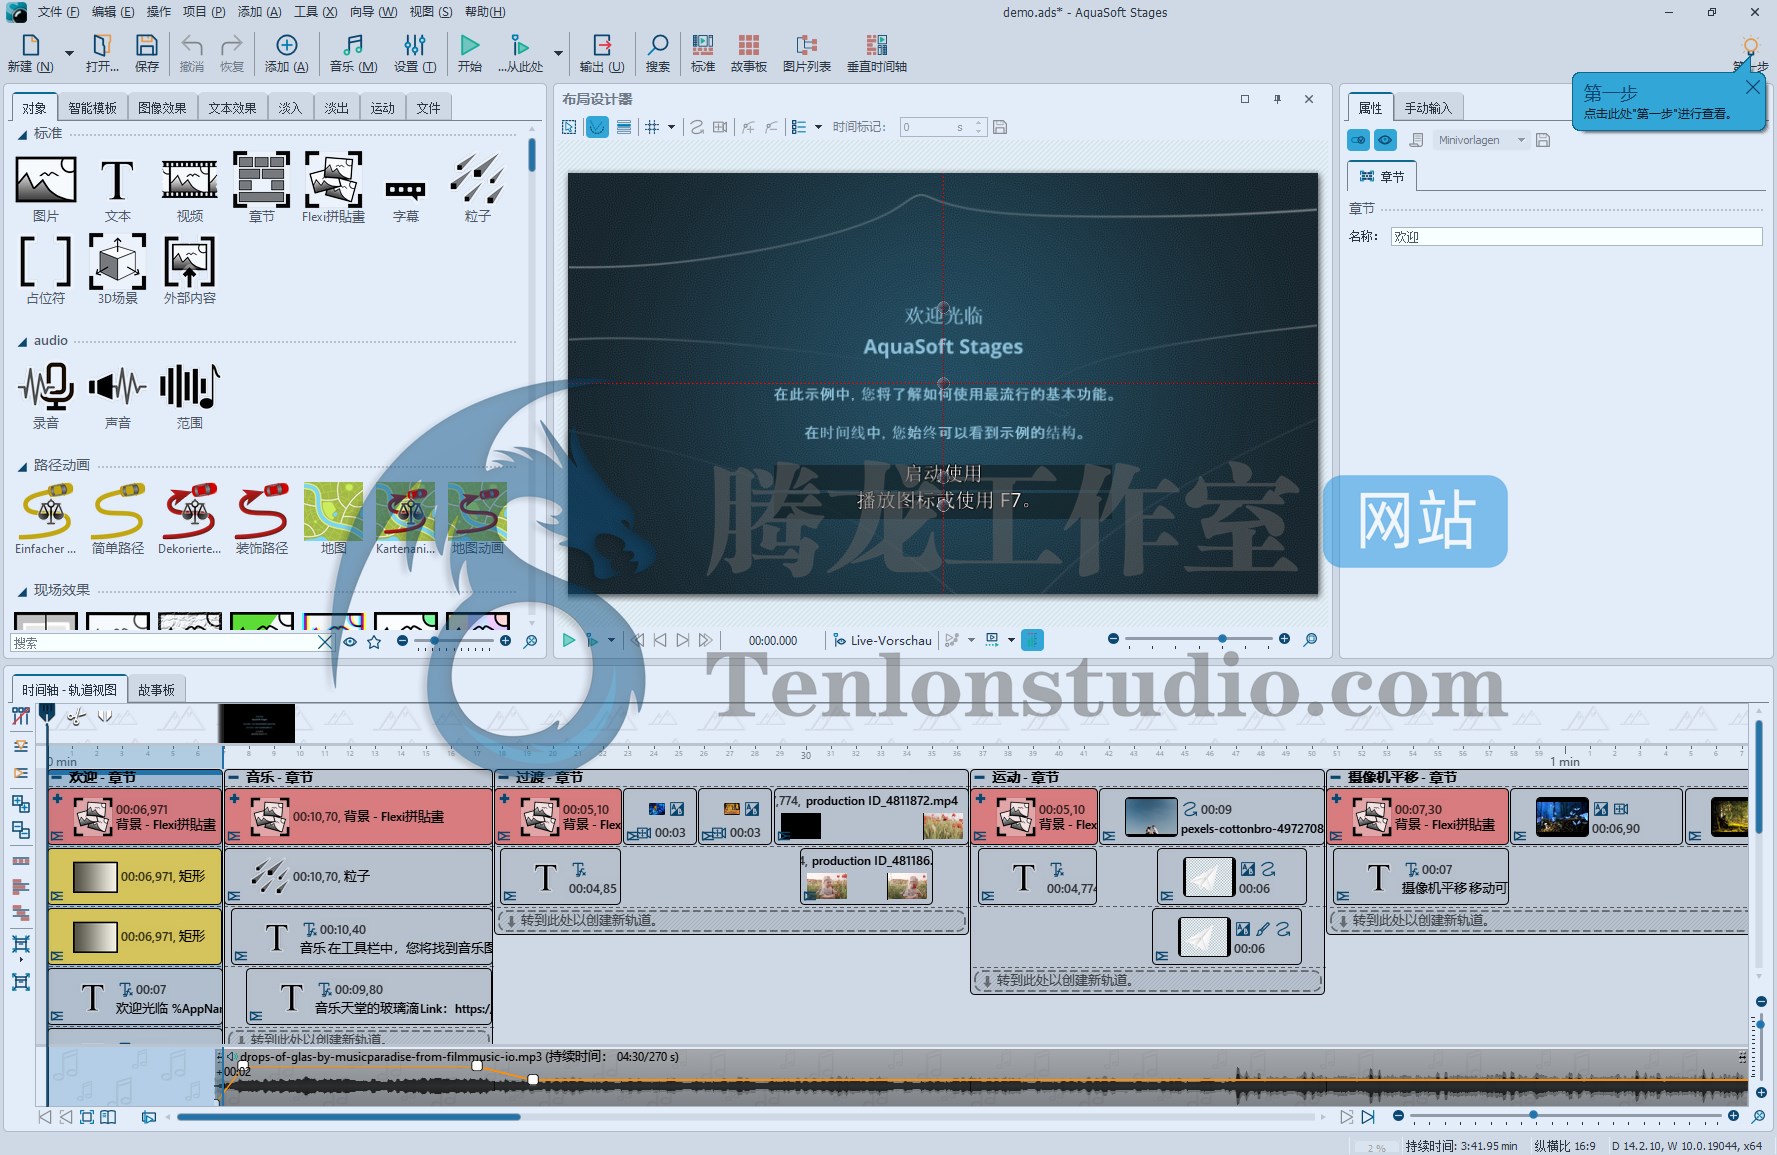Click the 输出 (U) export button
The height and width of the screenshot is (1155, 1777).
pos(602,53)
